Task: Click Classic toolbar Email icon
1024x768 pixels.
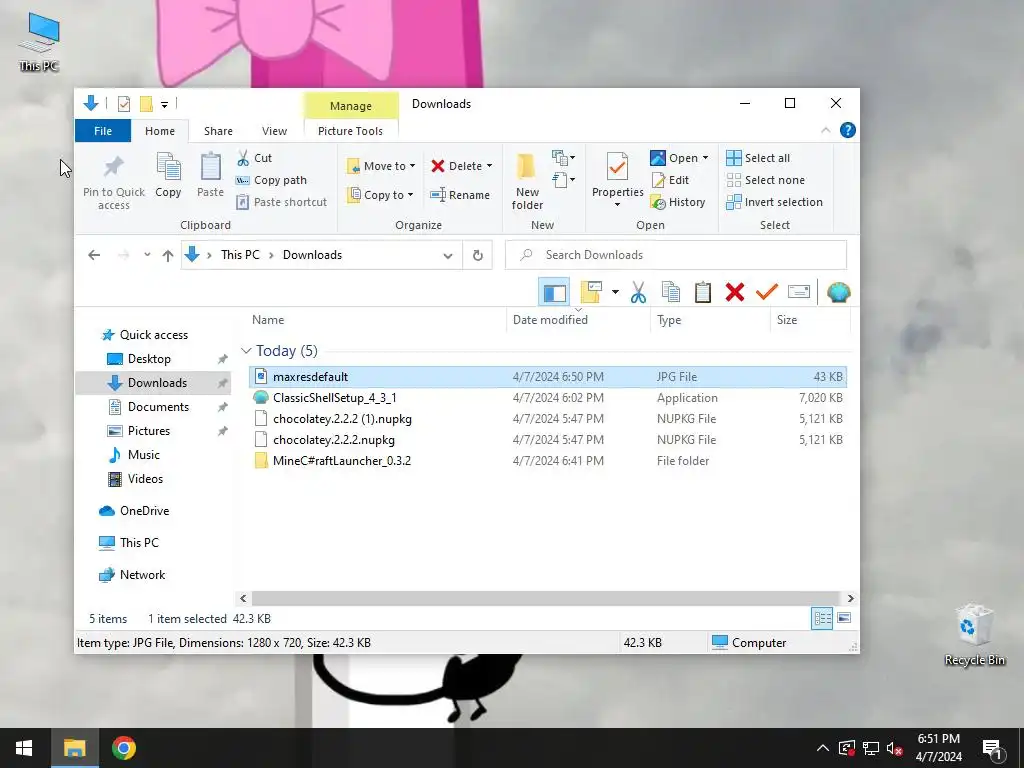Action: 799,292
